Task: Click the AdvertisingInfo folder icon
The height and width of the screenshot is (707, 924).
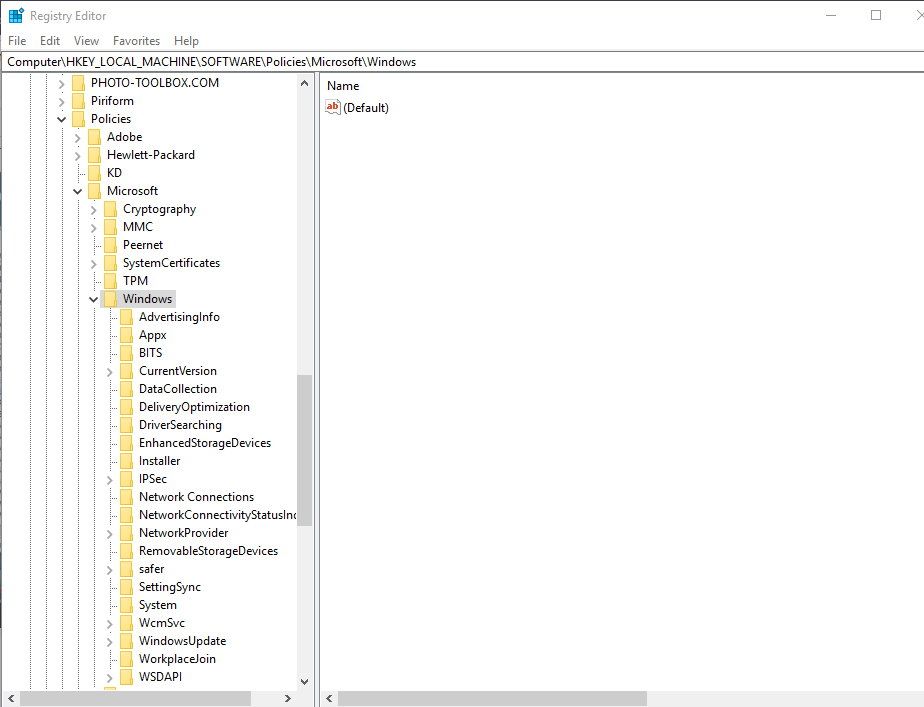Action: 126,317
